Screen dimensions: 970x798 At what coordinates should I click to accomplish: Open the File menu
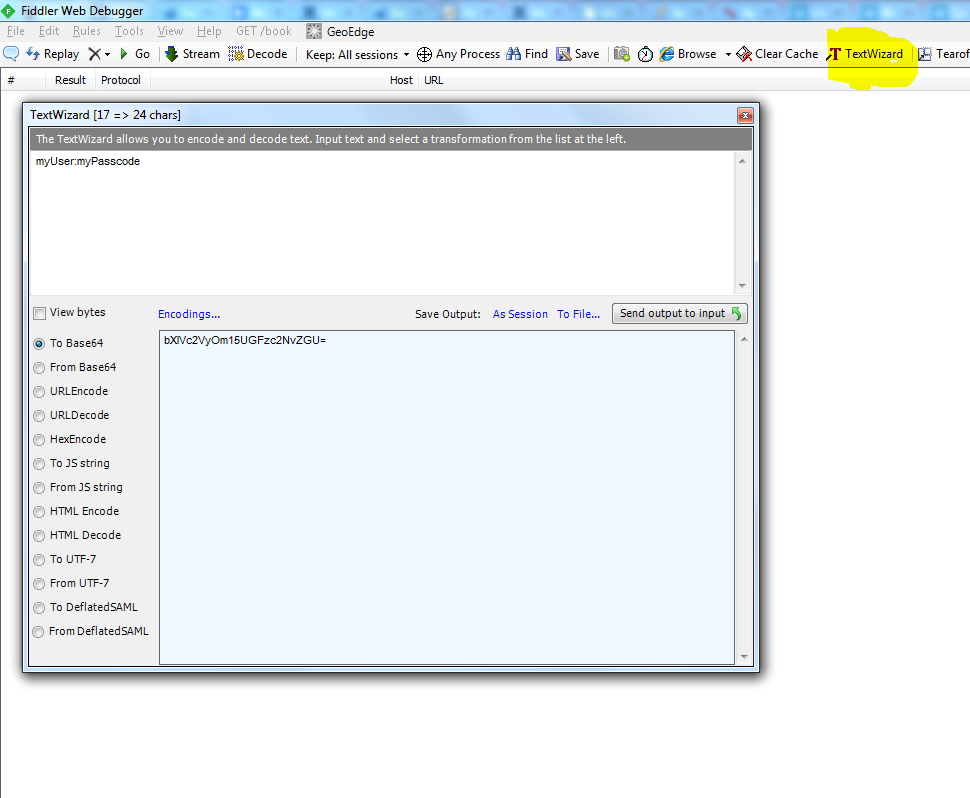[16, 31]
